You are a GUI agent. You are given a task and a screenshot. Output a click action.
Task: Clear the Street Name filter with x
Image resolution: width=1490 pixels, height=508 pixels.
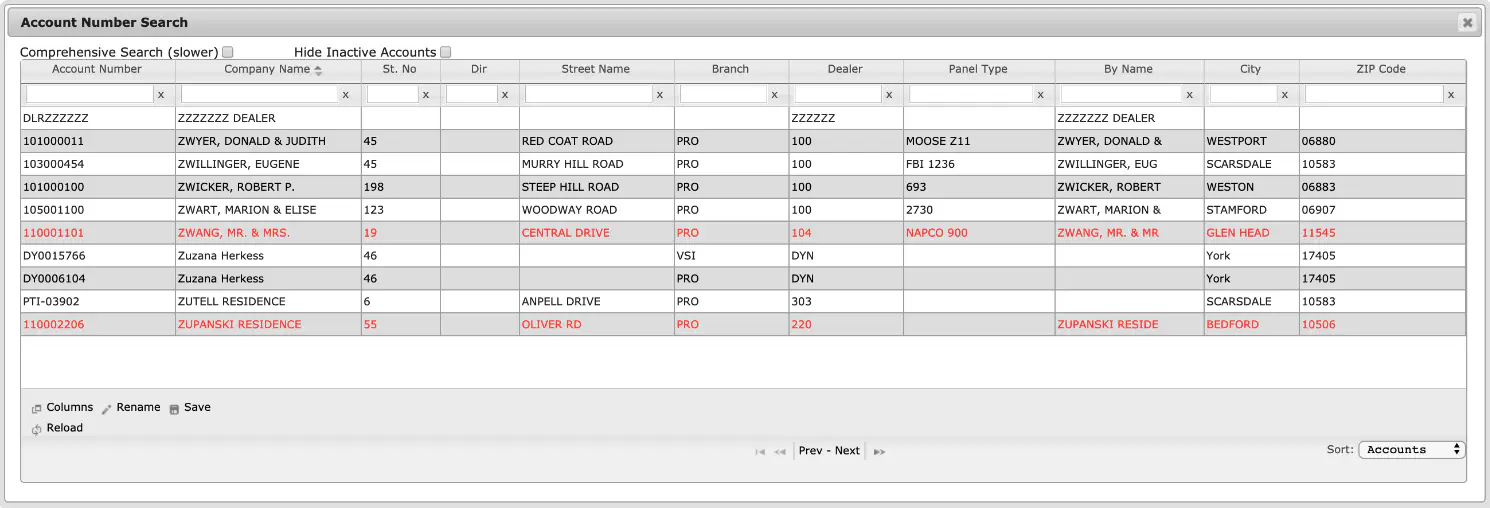(659, 94)
